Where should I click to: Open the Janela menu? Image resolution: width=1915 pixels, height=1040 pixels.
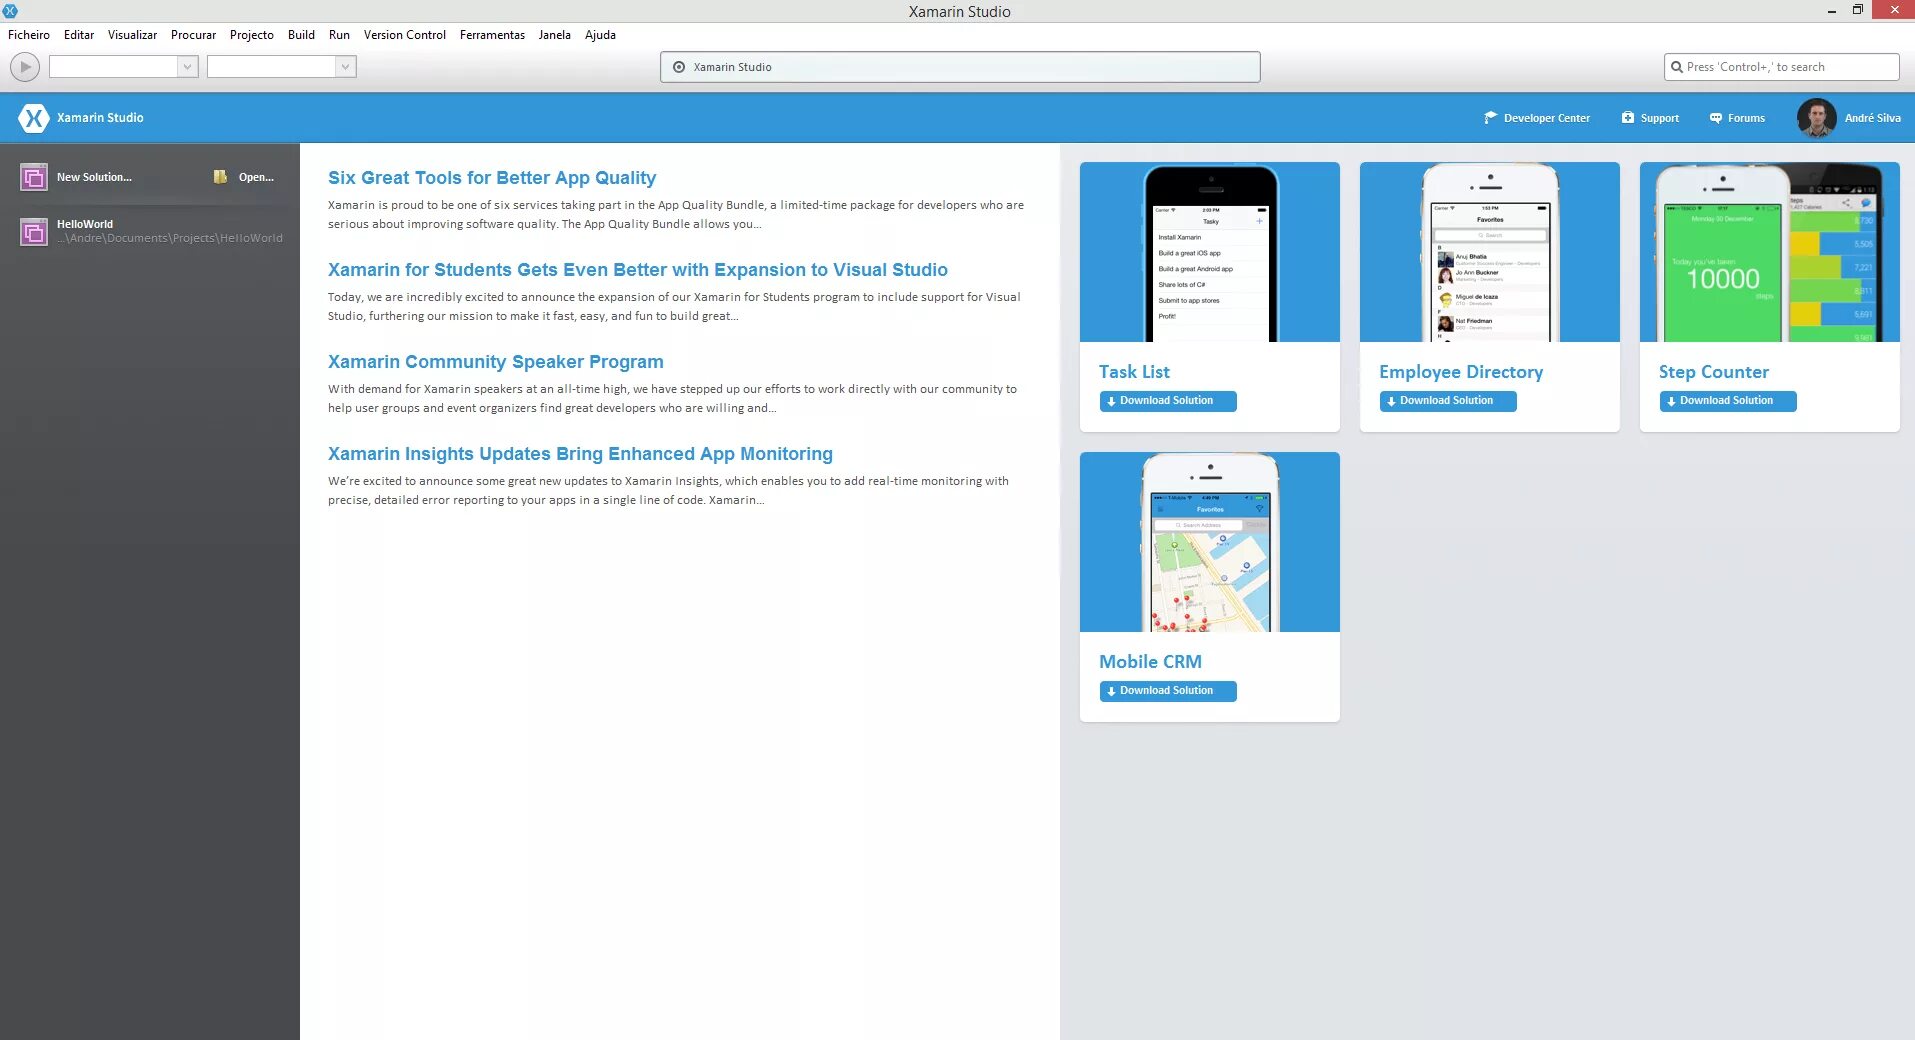[x=554, y=35]
